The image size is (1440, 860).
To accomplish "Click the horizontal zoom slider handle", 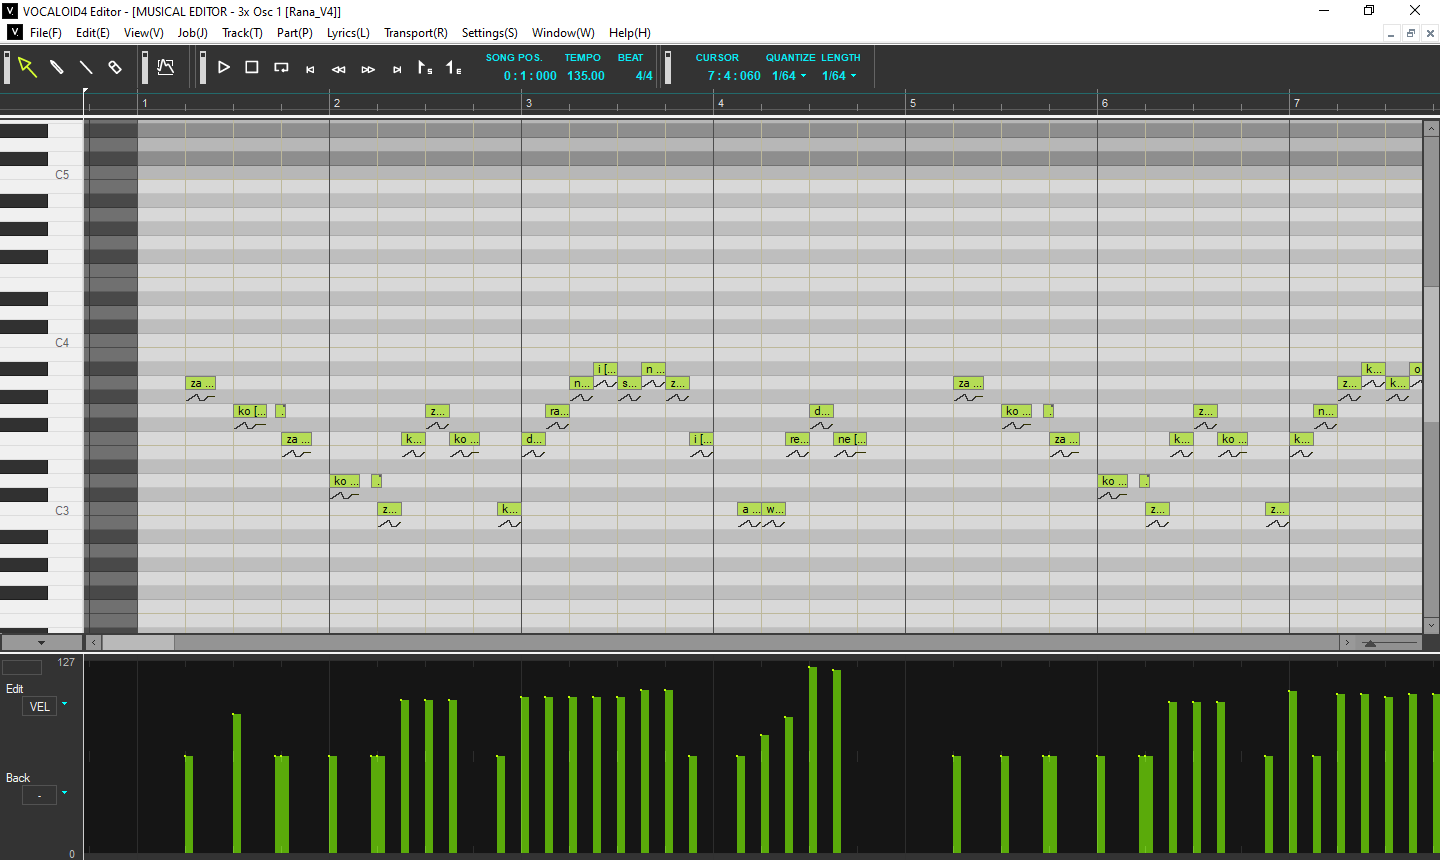I will (x=1370, y=643).
